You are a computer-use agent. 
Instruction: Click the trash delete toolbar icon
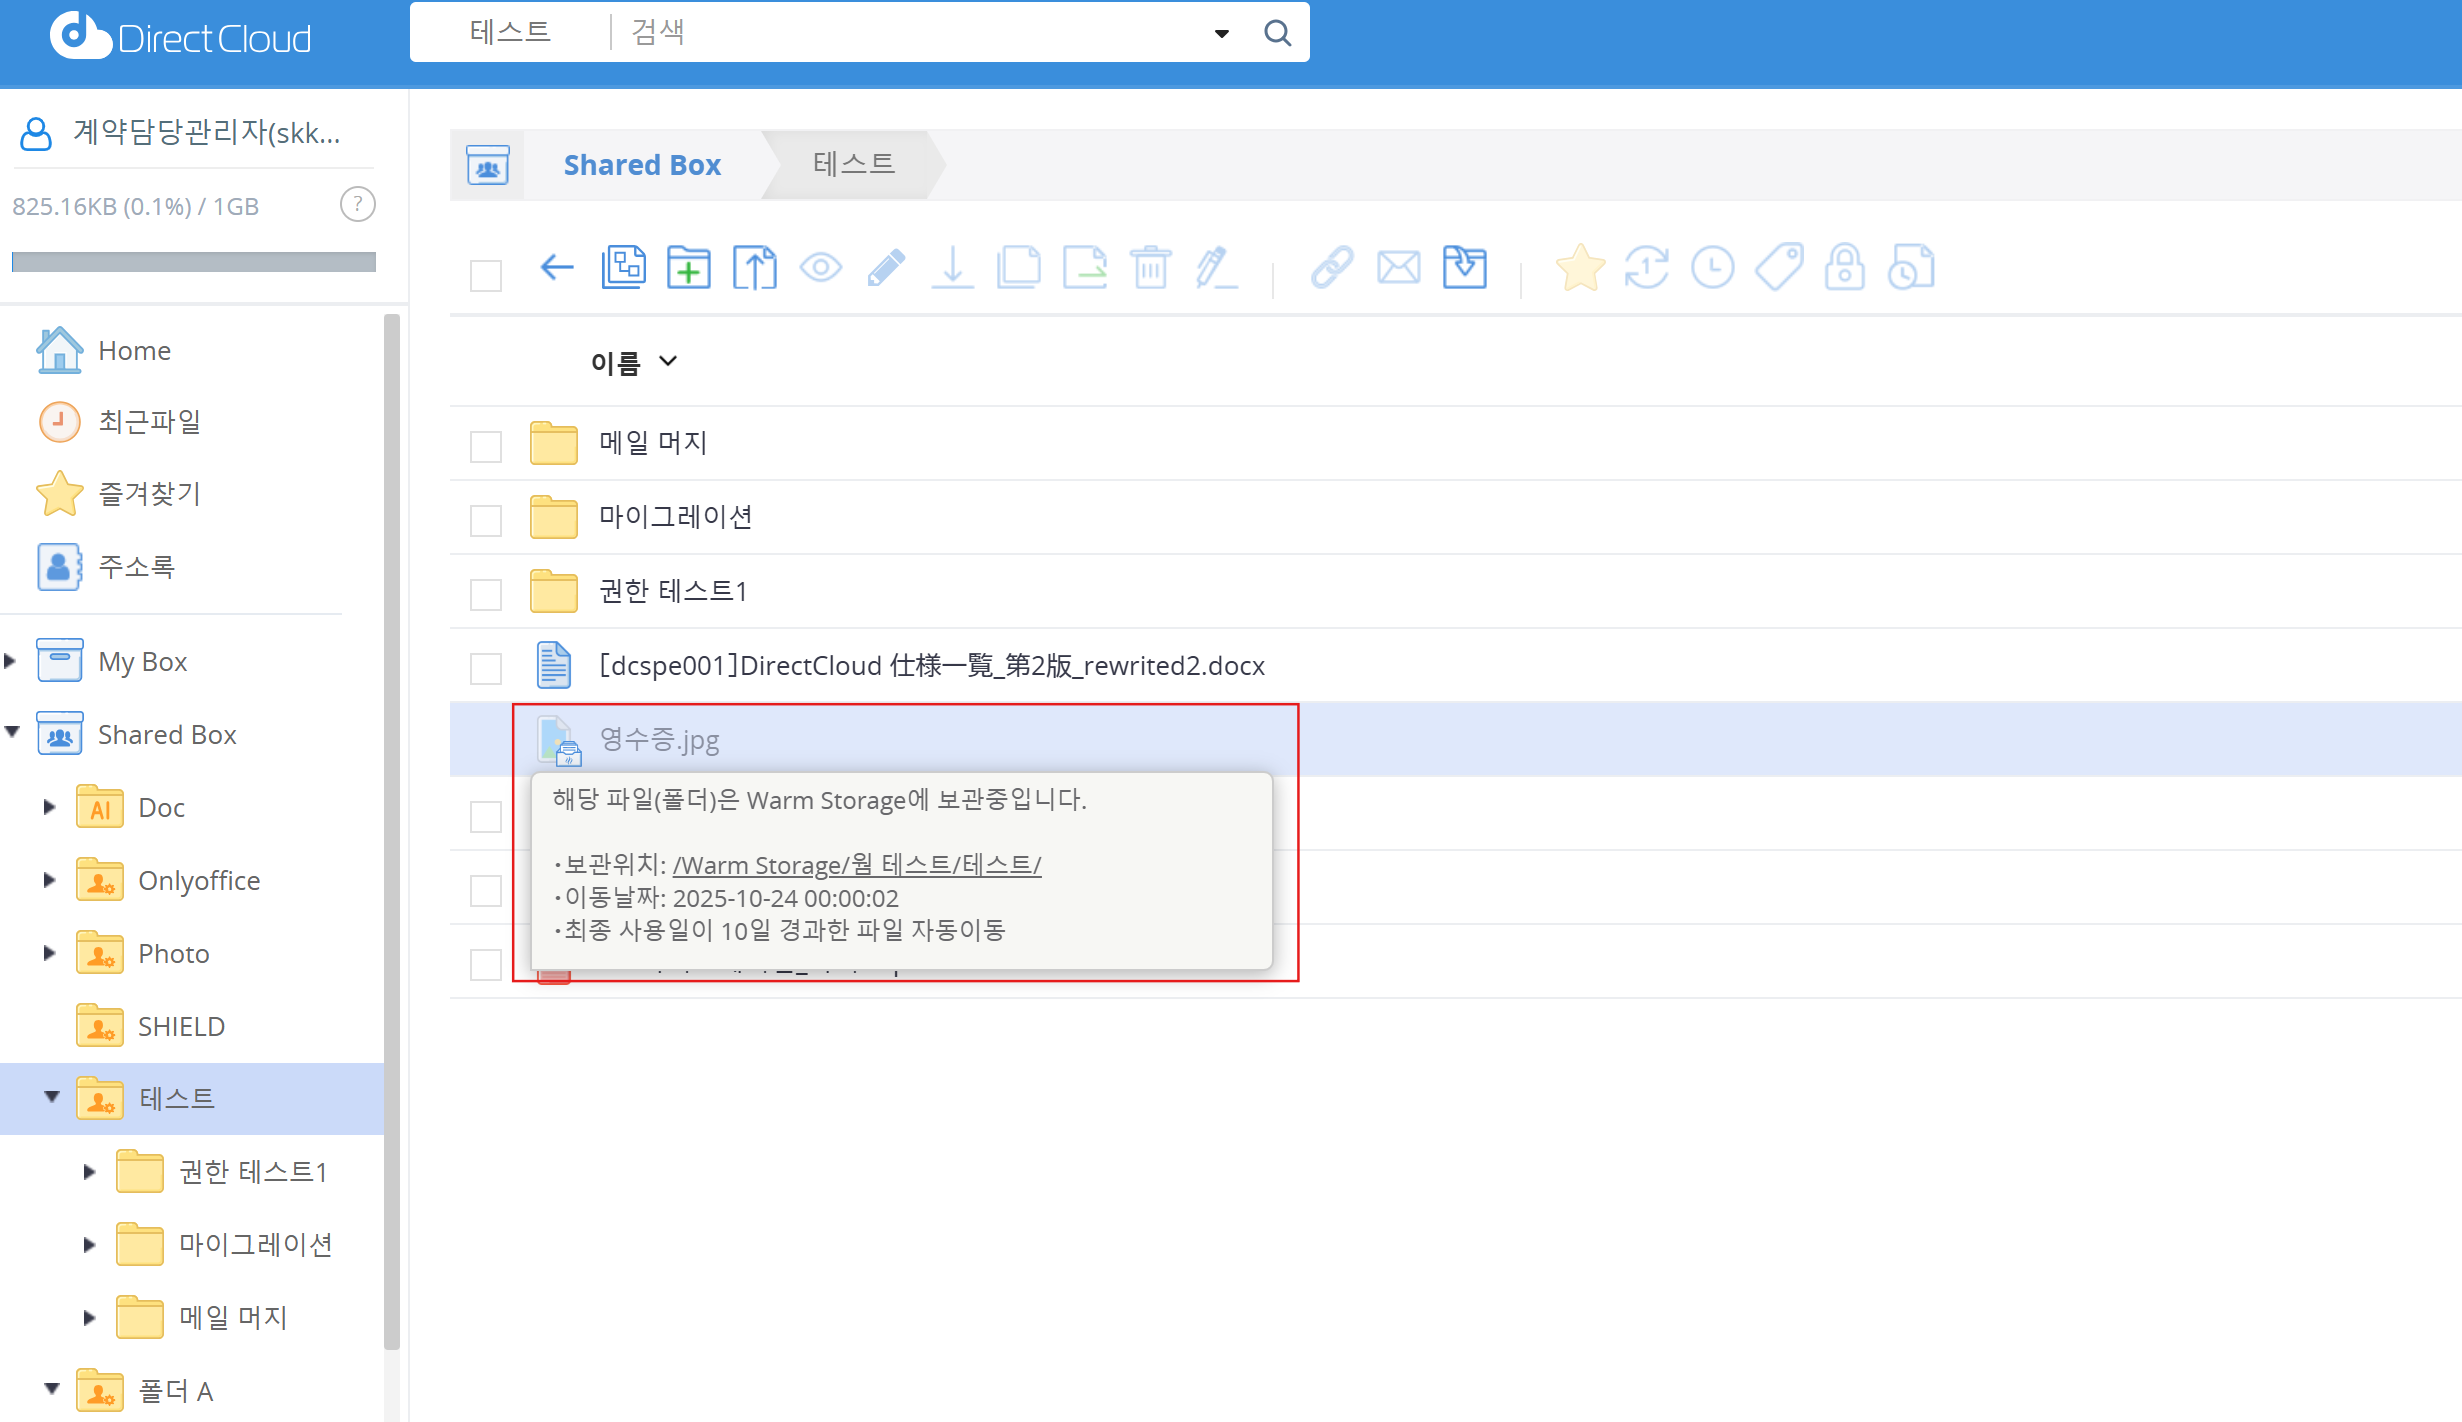(x=1150, y=268)
